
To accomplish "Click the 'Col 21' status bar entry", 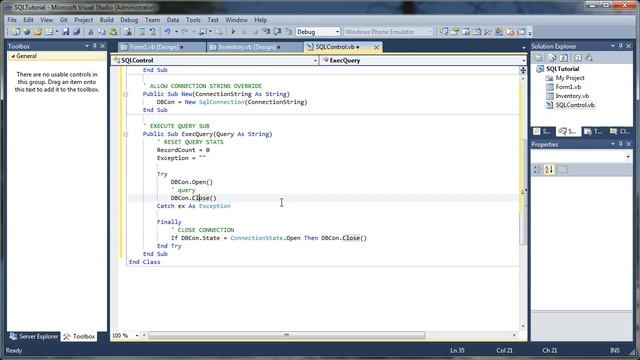I will click(504, 350).
